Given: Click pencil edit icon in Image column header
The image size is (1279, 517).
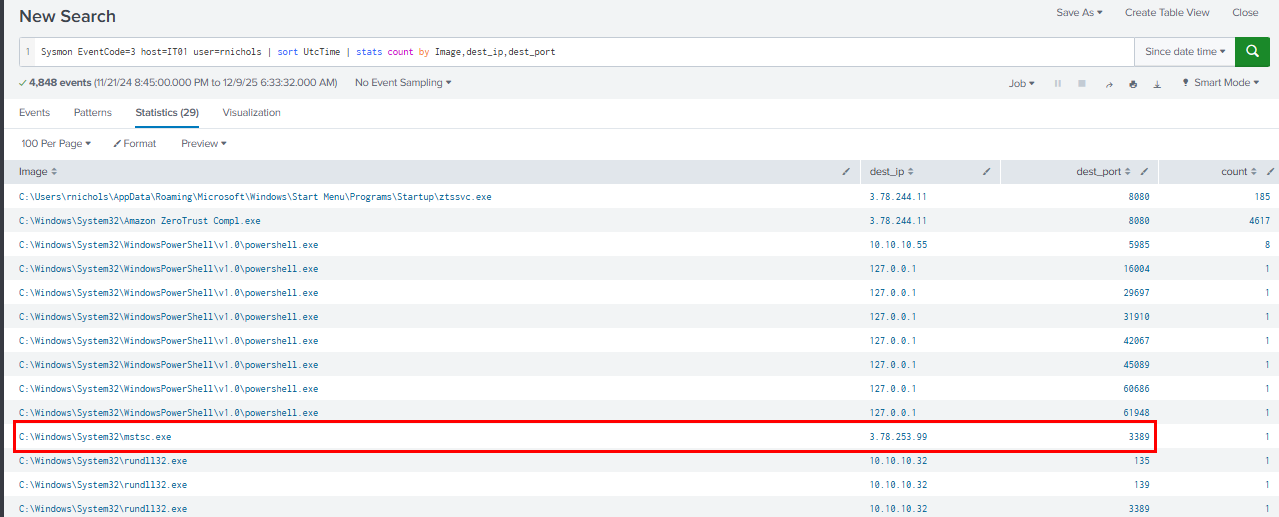Looking at the screenshot, I should tap(847, 172).
